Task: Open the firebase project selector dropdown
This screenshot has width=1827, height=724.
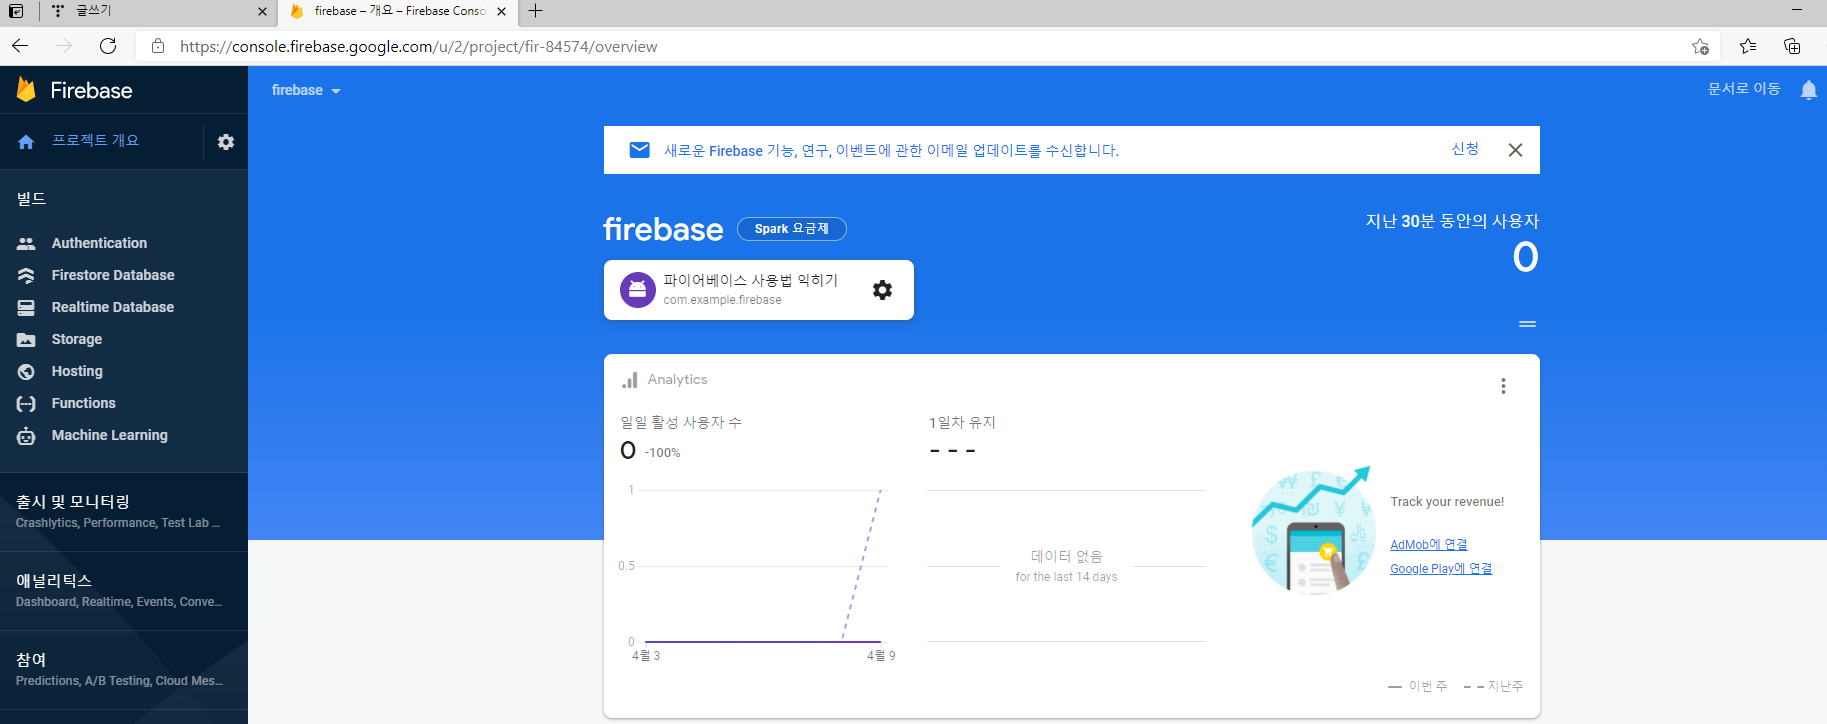Action: pos(306,90)
